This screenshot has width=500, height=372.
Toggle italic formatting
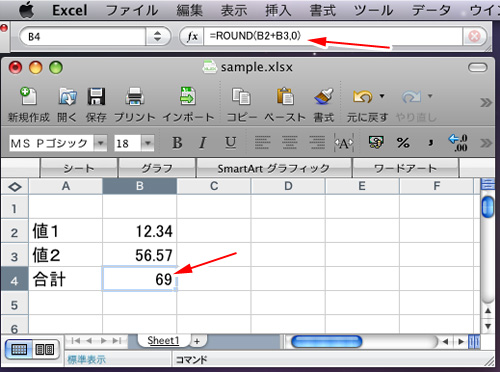(202, 143)
